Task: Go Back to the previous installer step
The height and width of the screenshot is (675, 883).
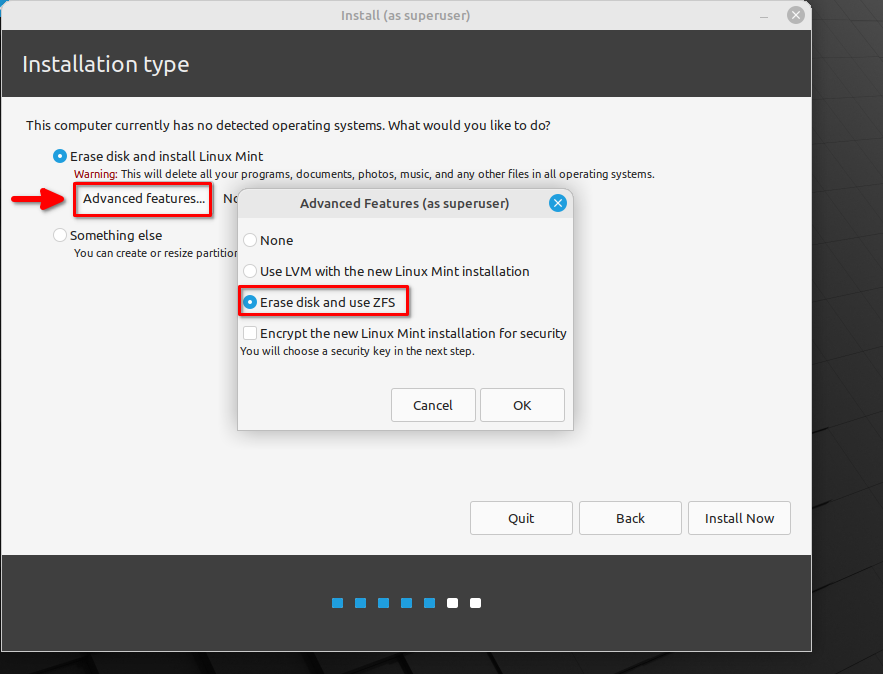Action: 630,518
